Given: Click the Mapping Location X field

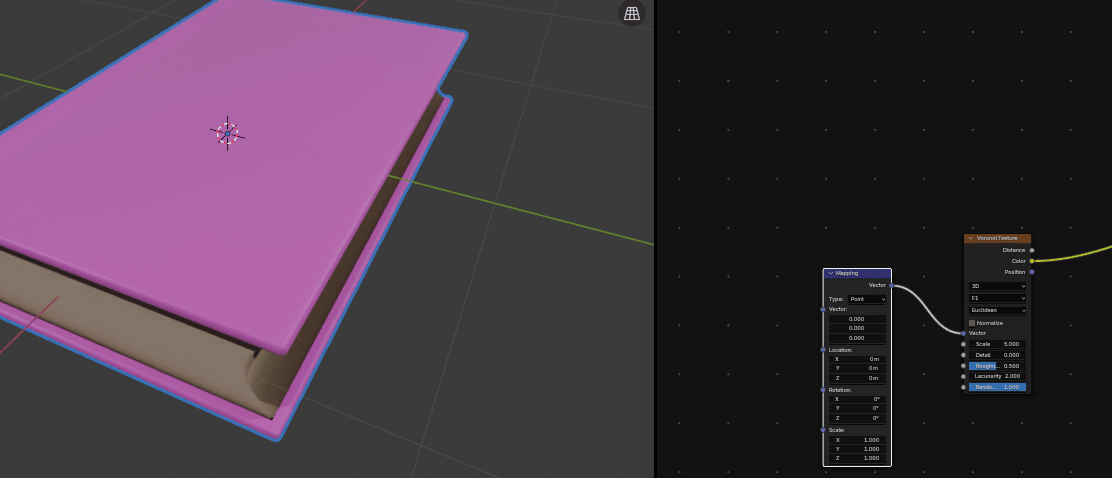Looking at the screenshot, I should (x=857, y=359).
